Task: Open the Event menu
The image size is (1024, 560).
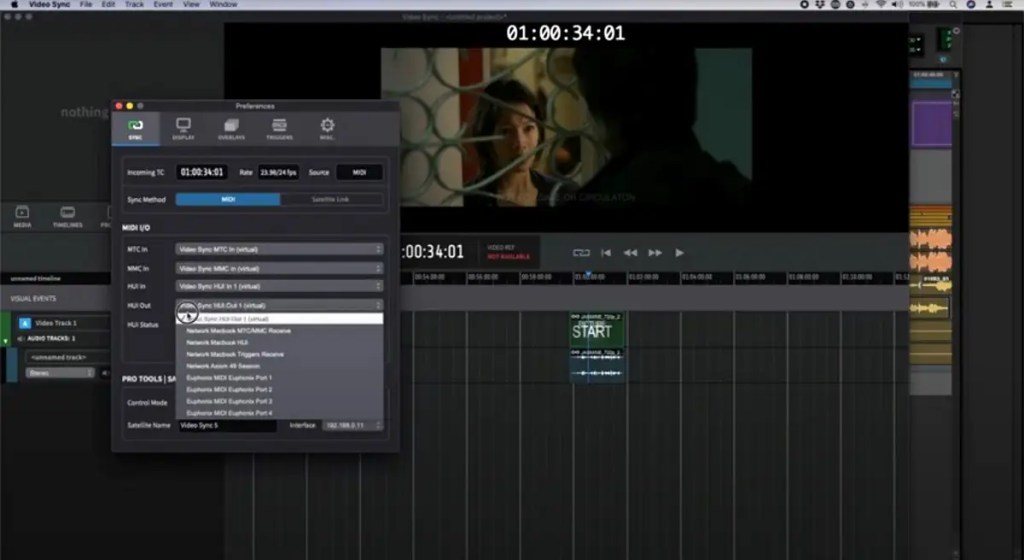Action: (x=163, y=5)
